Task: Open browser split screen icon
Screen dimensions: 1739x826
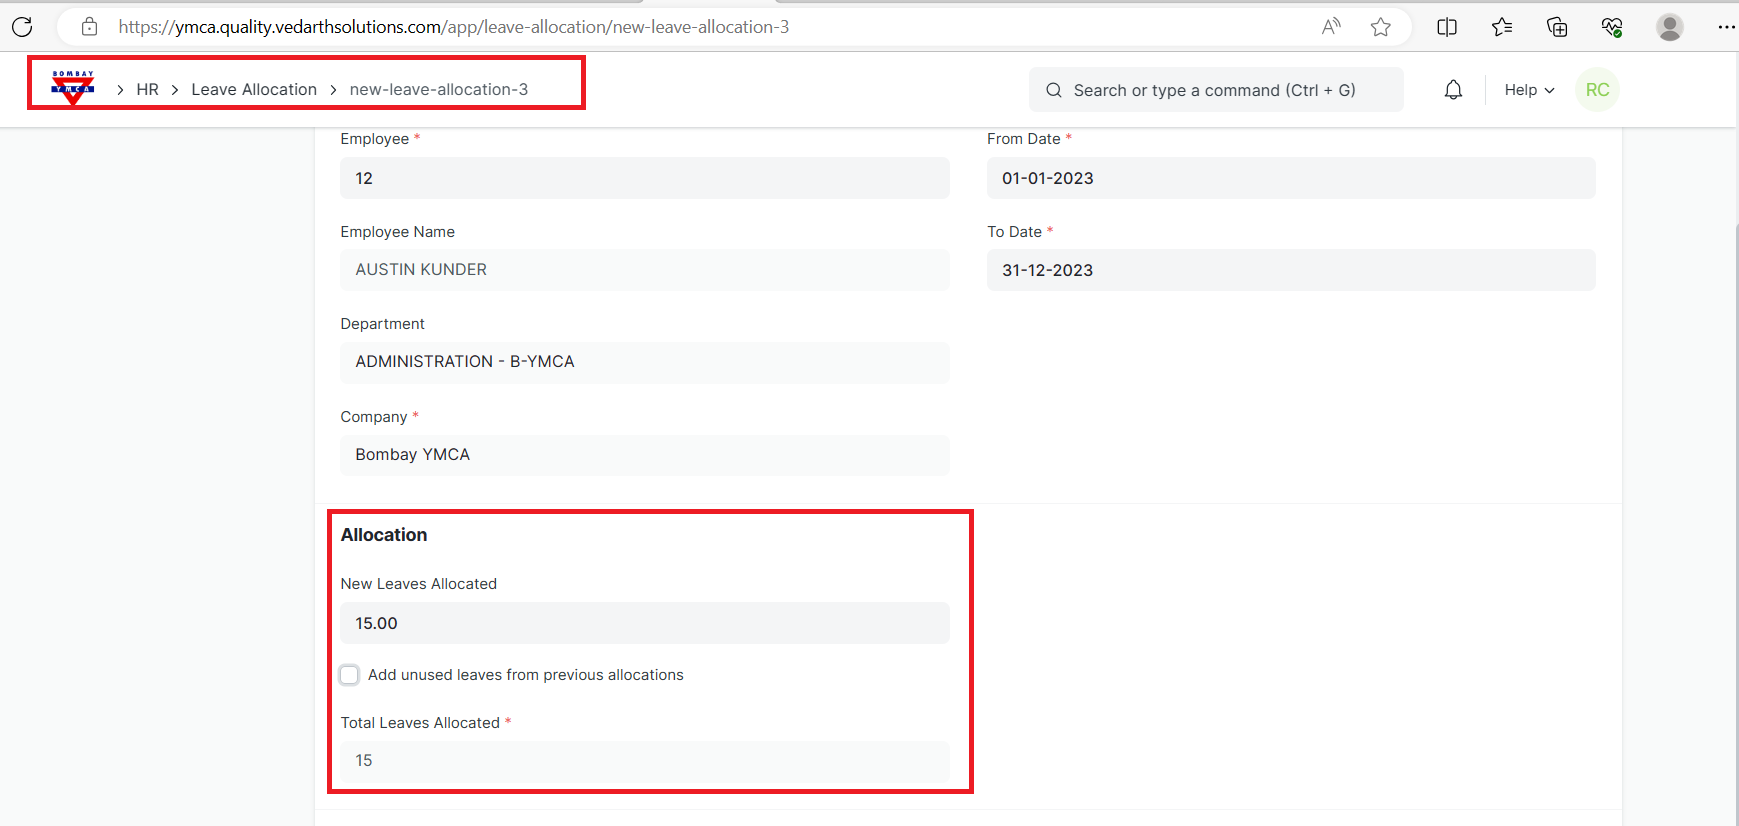Action: (1447, 27)
